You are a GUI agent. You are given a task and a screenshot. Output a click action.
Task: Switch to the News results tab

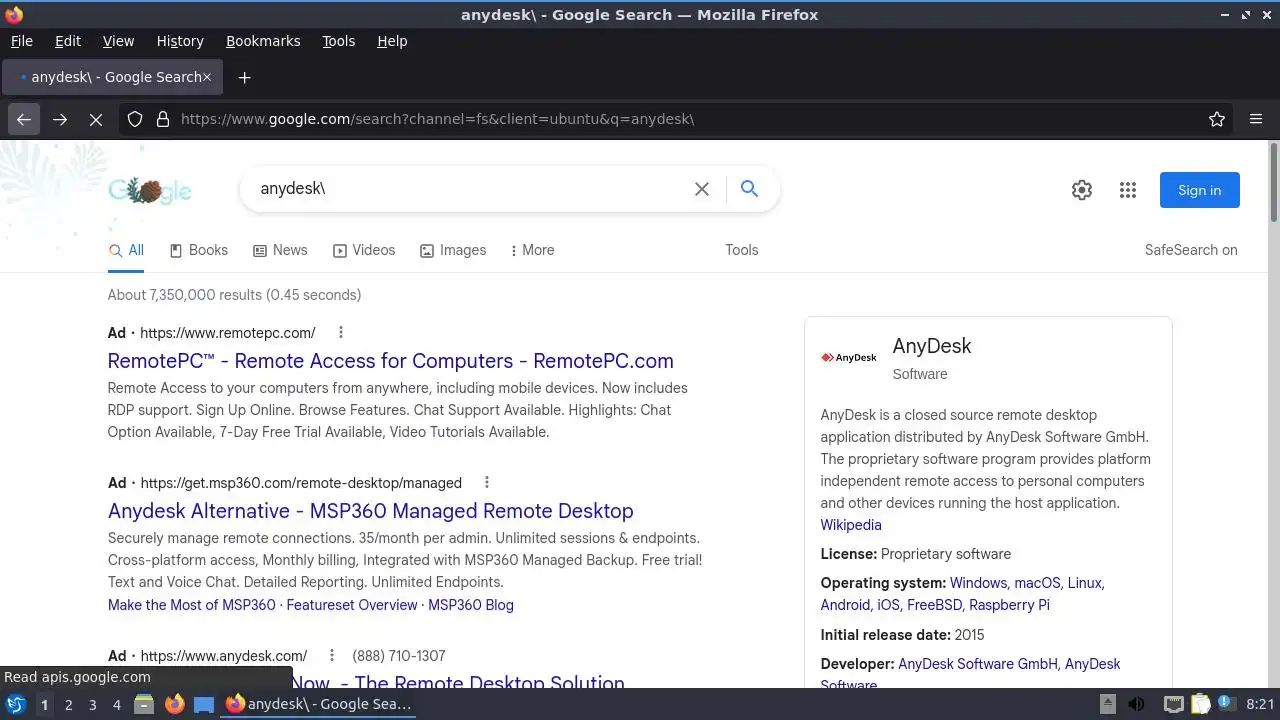coord(280,250)
